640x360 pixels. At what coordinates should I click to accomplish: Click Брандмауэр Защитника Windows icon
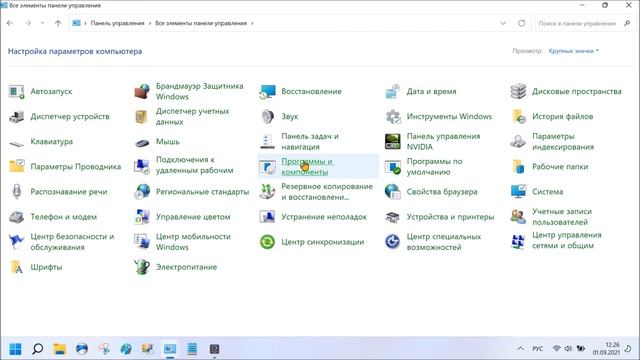point(142,91)
